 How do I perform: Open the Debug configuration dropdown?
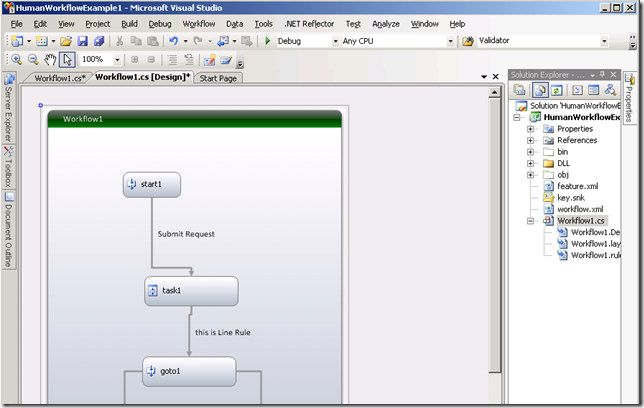point(336,41)
